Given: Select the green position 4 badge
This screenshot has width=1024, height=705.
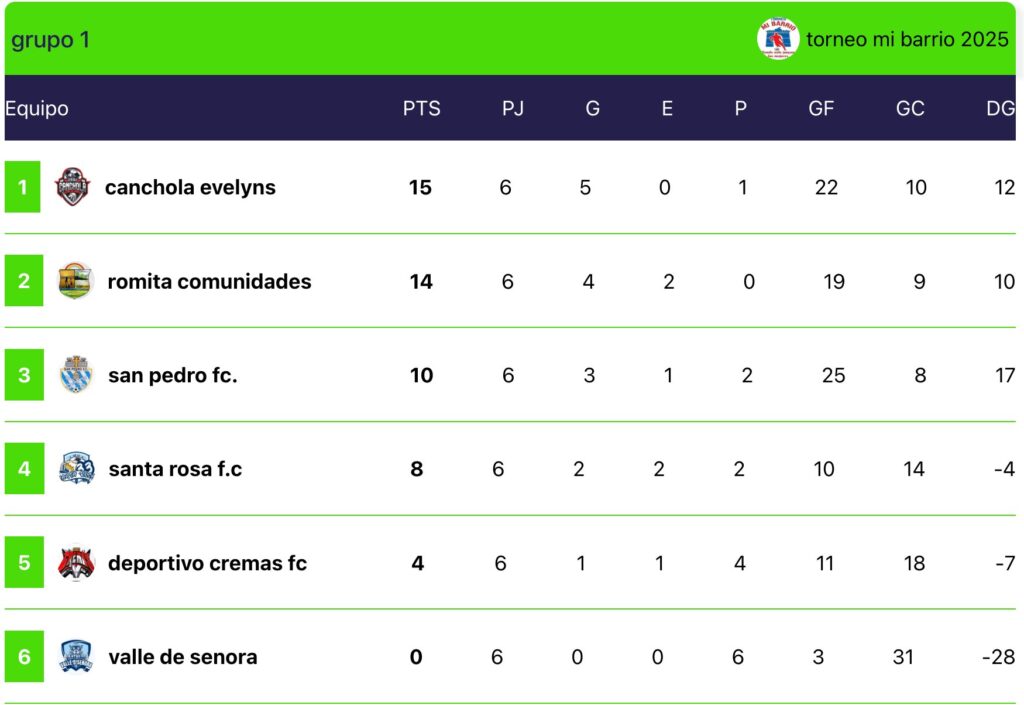Looking at the screenshot, I should [24, 468].
